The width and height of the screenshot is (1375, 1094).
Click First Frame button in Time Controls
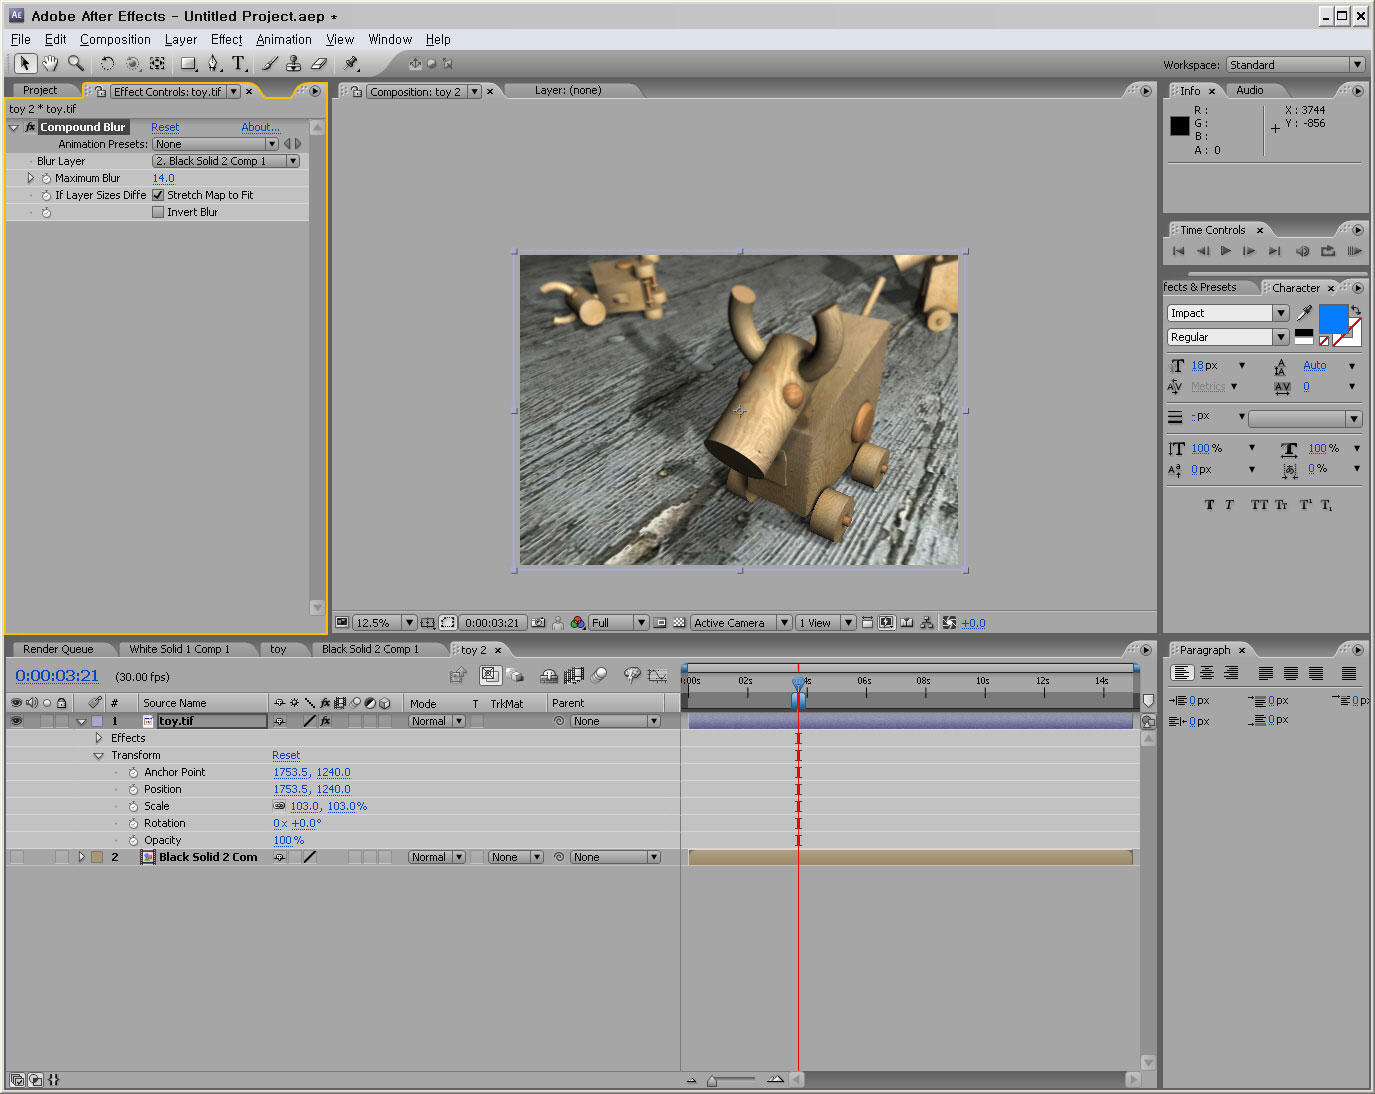pyautogui.click(x=1178, y=251)
